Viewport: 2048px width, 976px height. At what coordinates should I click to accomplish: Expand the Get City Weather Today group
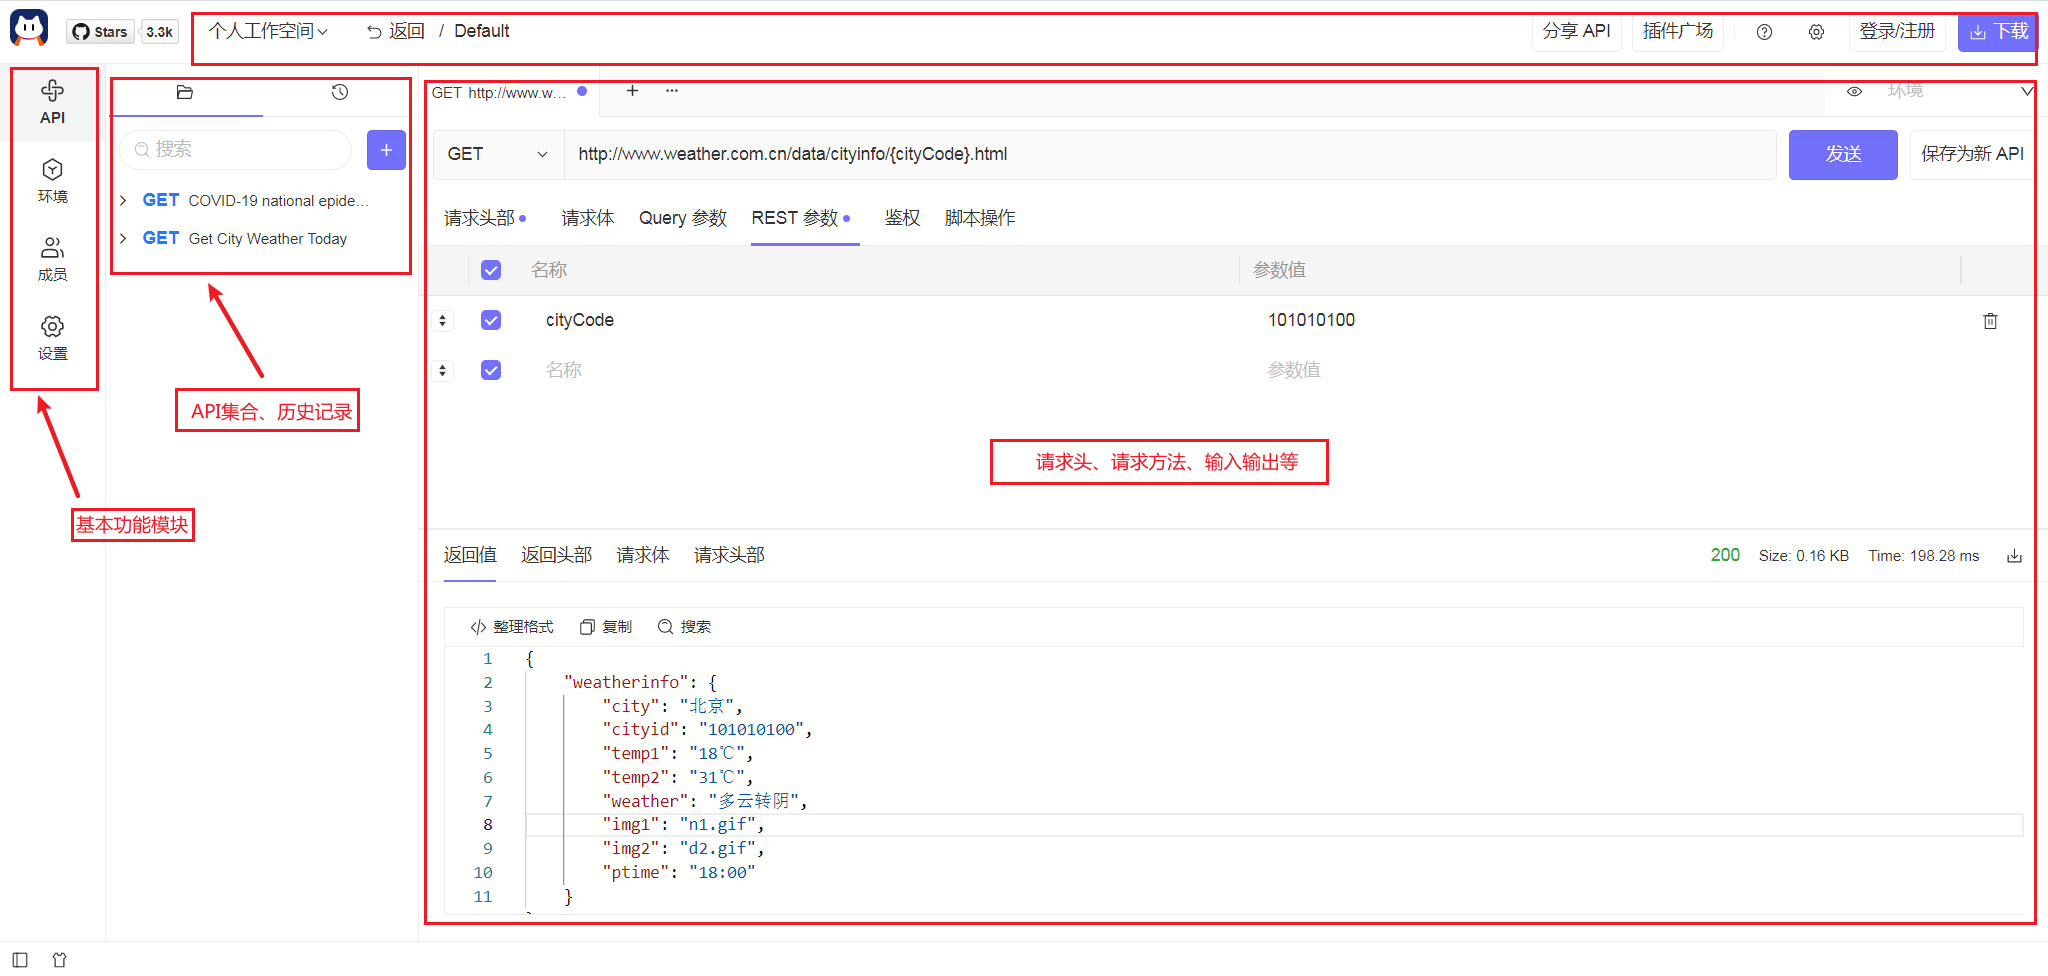point(123,239)
